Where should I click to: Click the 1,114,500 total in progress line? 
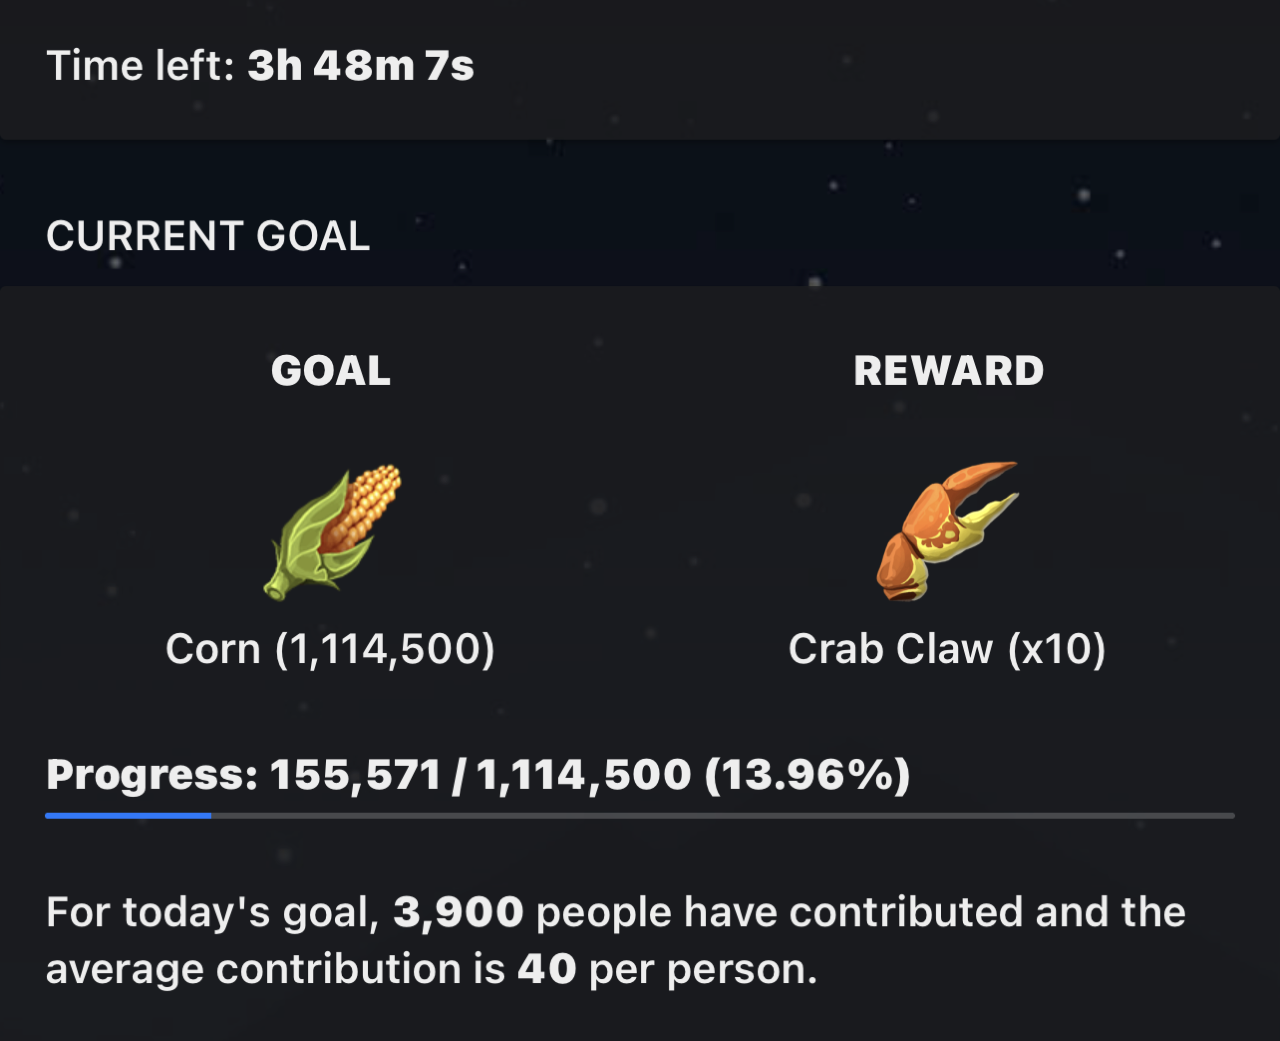click(583, 775)
